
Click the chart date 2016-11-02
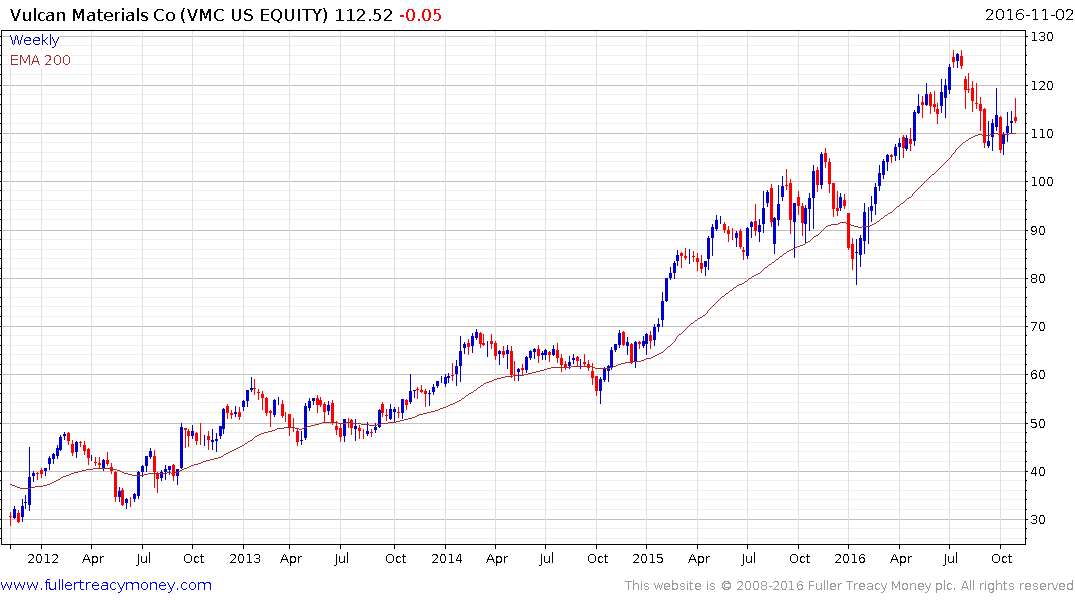click(x=1028, y=14)
